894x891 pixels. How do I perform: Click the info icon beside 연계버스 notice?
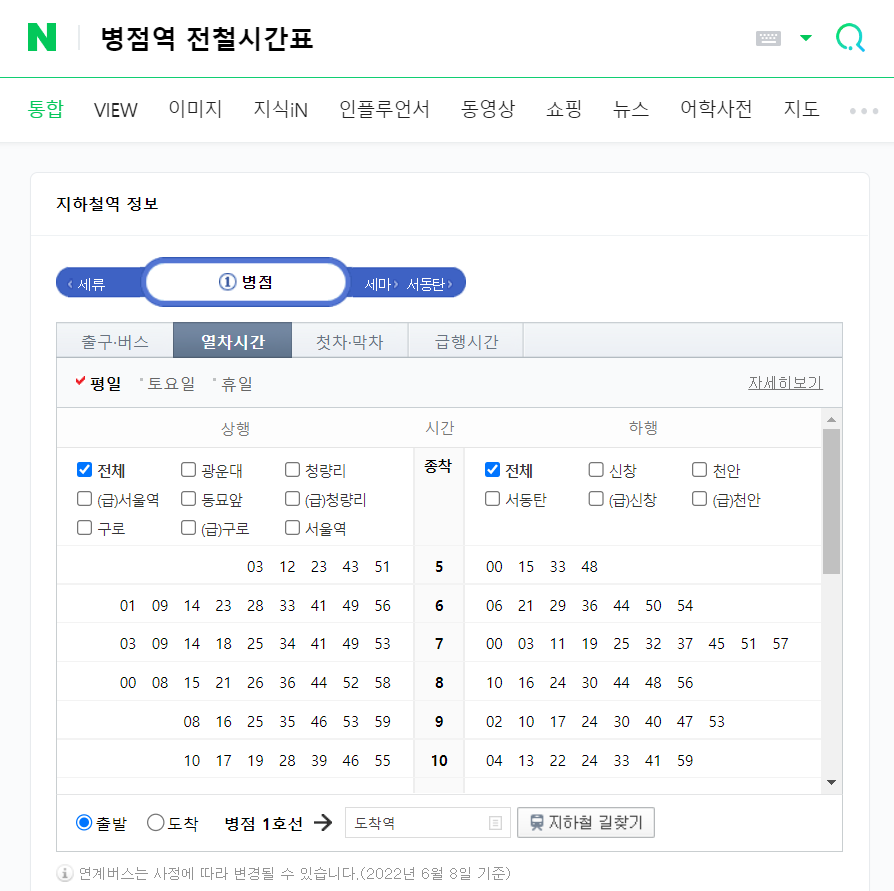pyautogui.click(x=64, y=873)
